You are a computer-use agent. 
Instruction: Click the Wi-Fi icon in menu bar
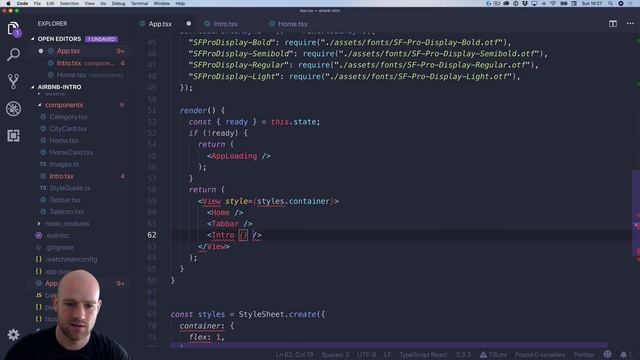coord(554,3)
